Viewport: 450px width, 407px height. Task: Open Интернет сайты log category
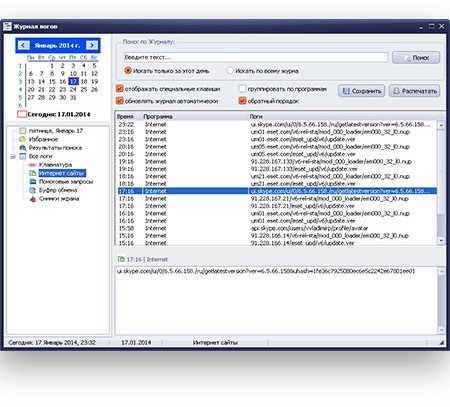point(62,173)
